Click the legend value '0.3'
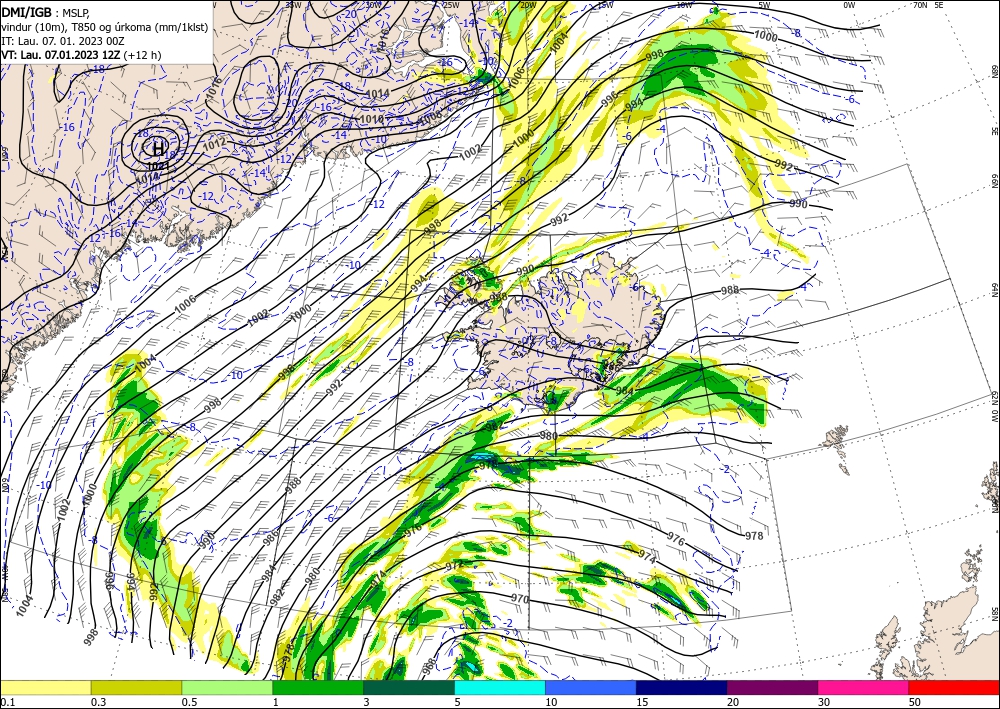The image size is (1000, 709). pos(98,702)
